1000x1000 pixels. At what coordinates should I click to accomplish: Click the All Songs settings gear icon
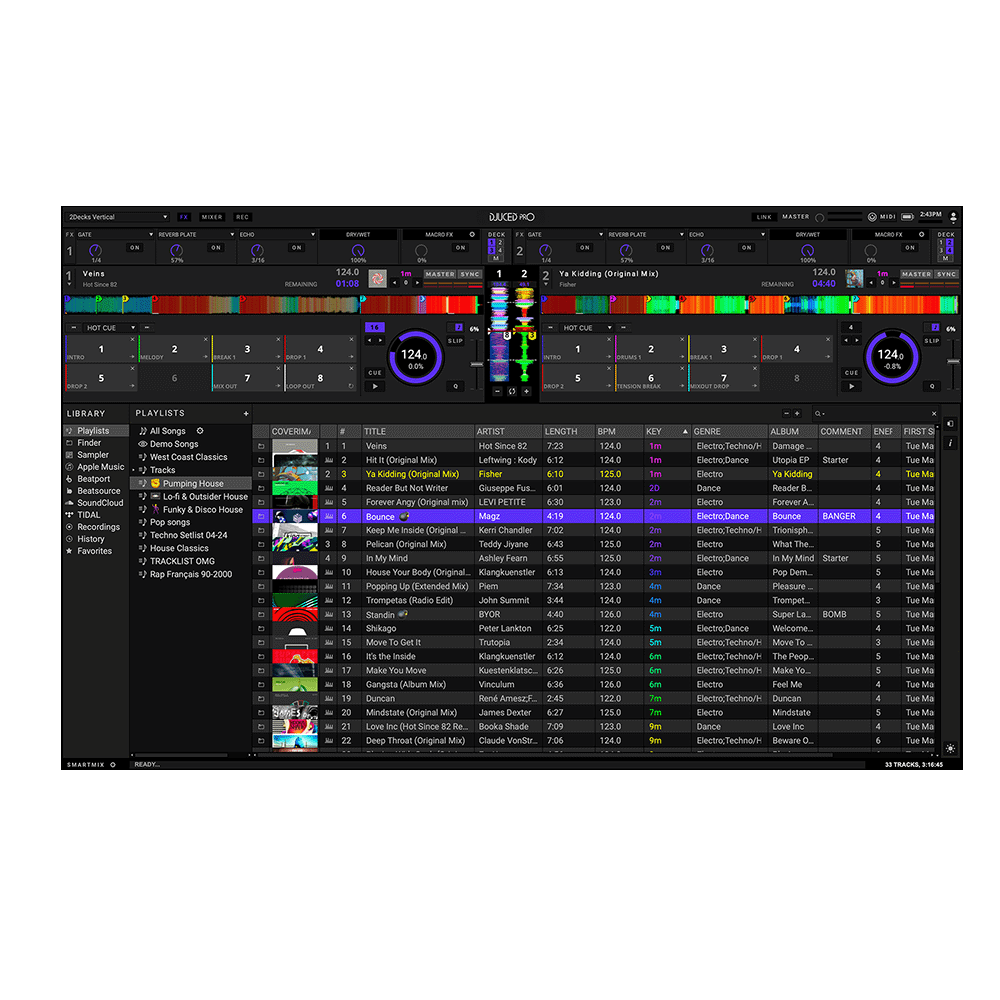point(200,431)
